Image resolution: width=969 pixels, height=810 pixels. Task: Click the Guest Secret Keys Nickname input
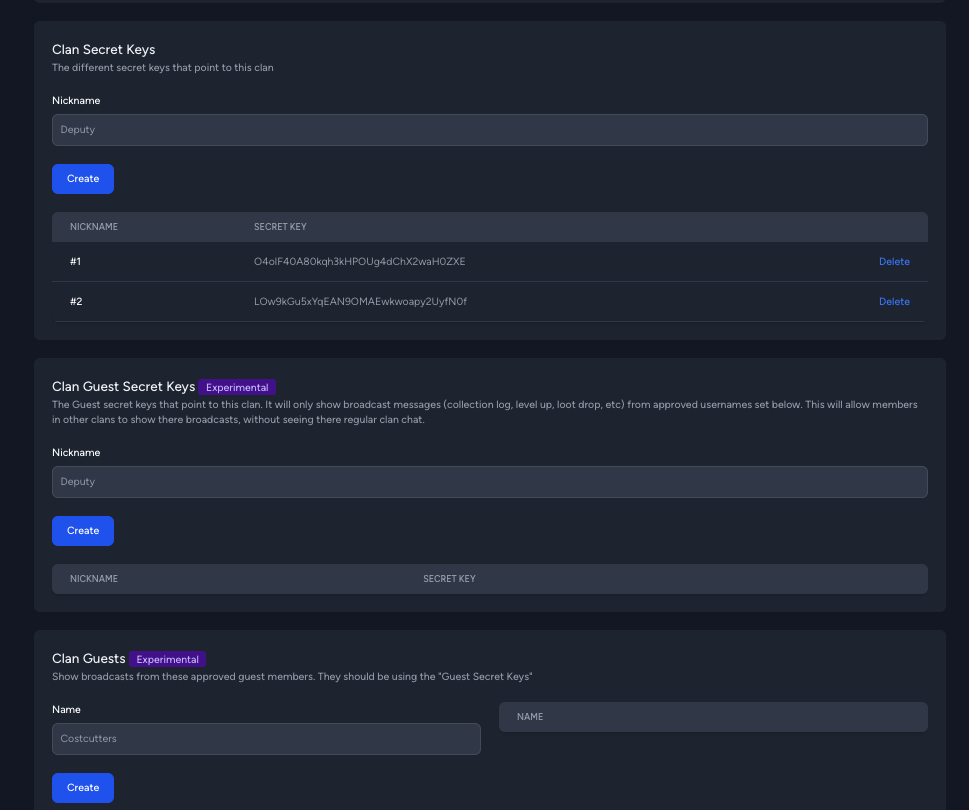489,482
